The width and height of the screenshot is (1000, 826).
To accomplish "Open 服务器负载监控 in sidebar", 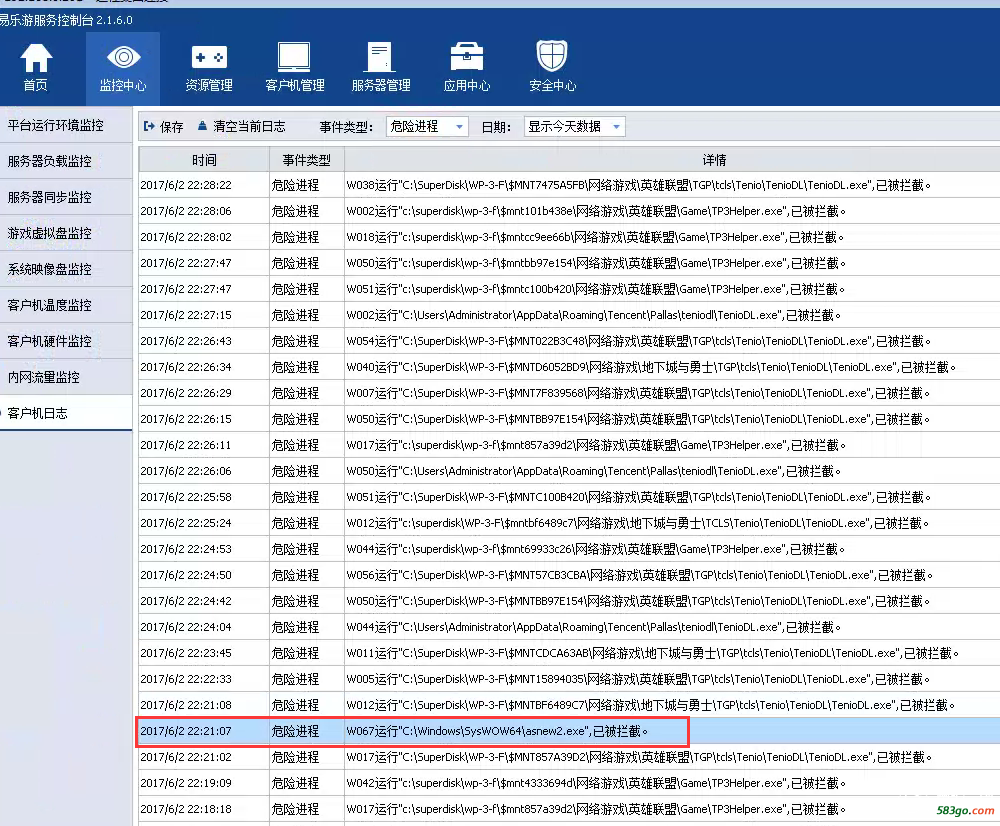I will pos(66,161).
